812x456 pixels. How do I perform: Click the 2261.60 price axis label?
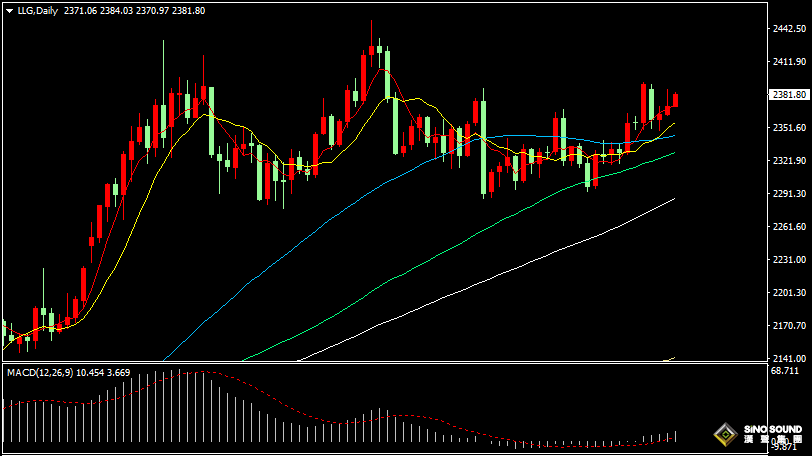pyautogui.click(x=788, y=226)
